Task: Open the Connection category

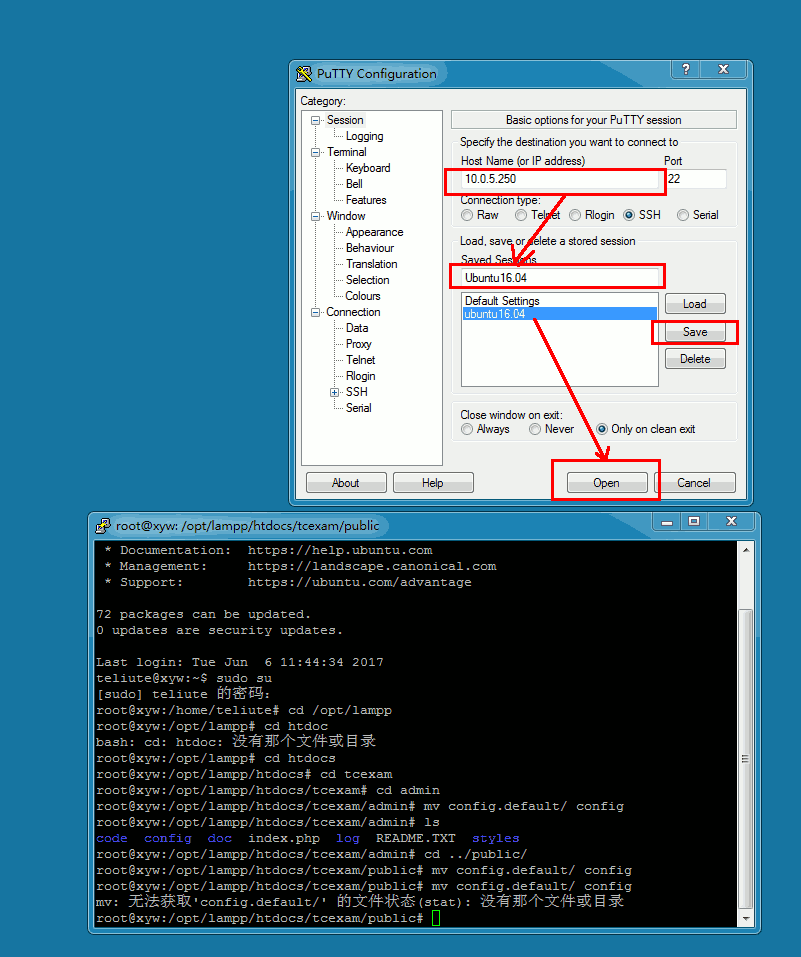Action: [x=353, y=312]
